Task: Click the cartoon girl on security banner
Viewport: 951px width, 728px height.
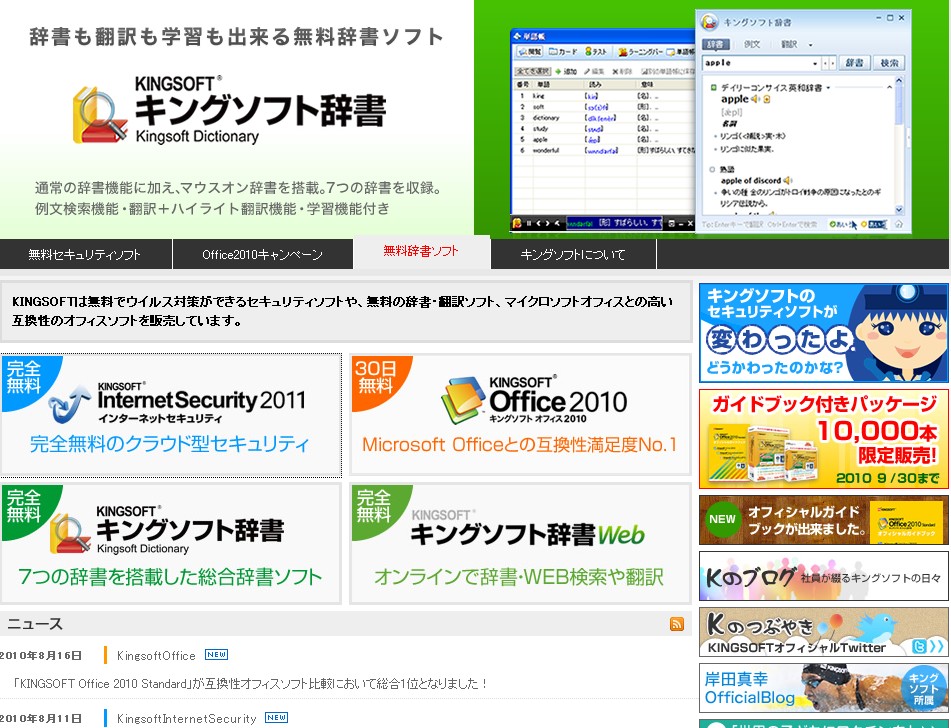Action: click(899, 333)
